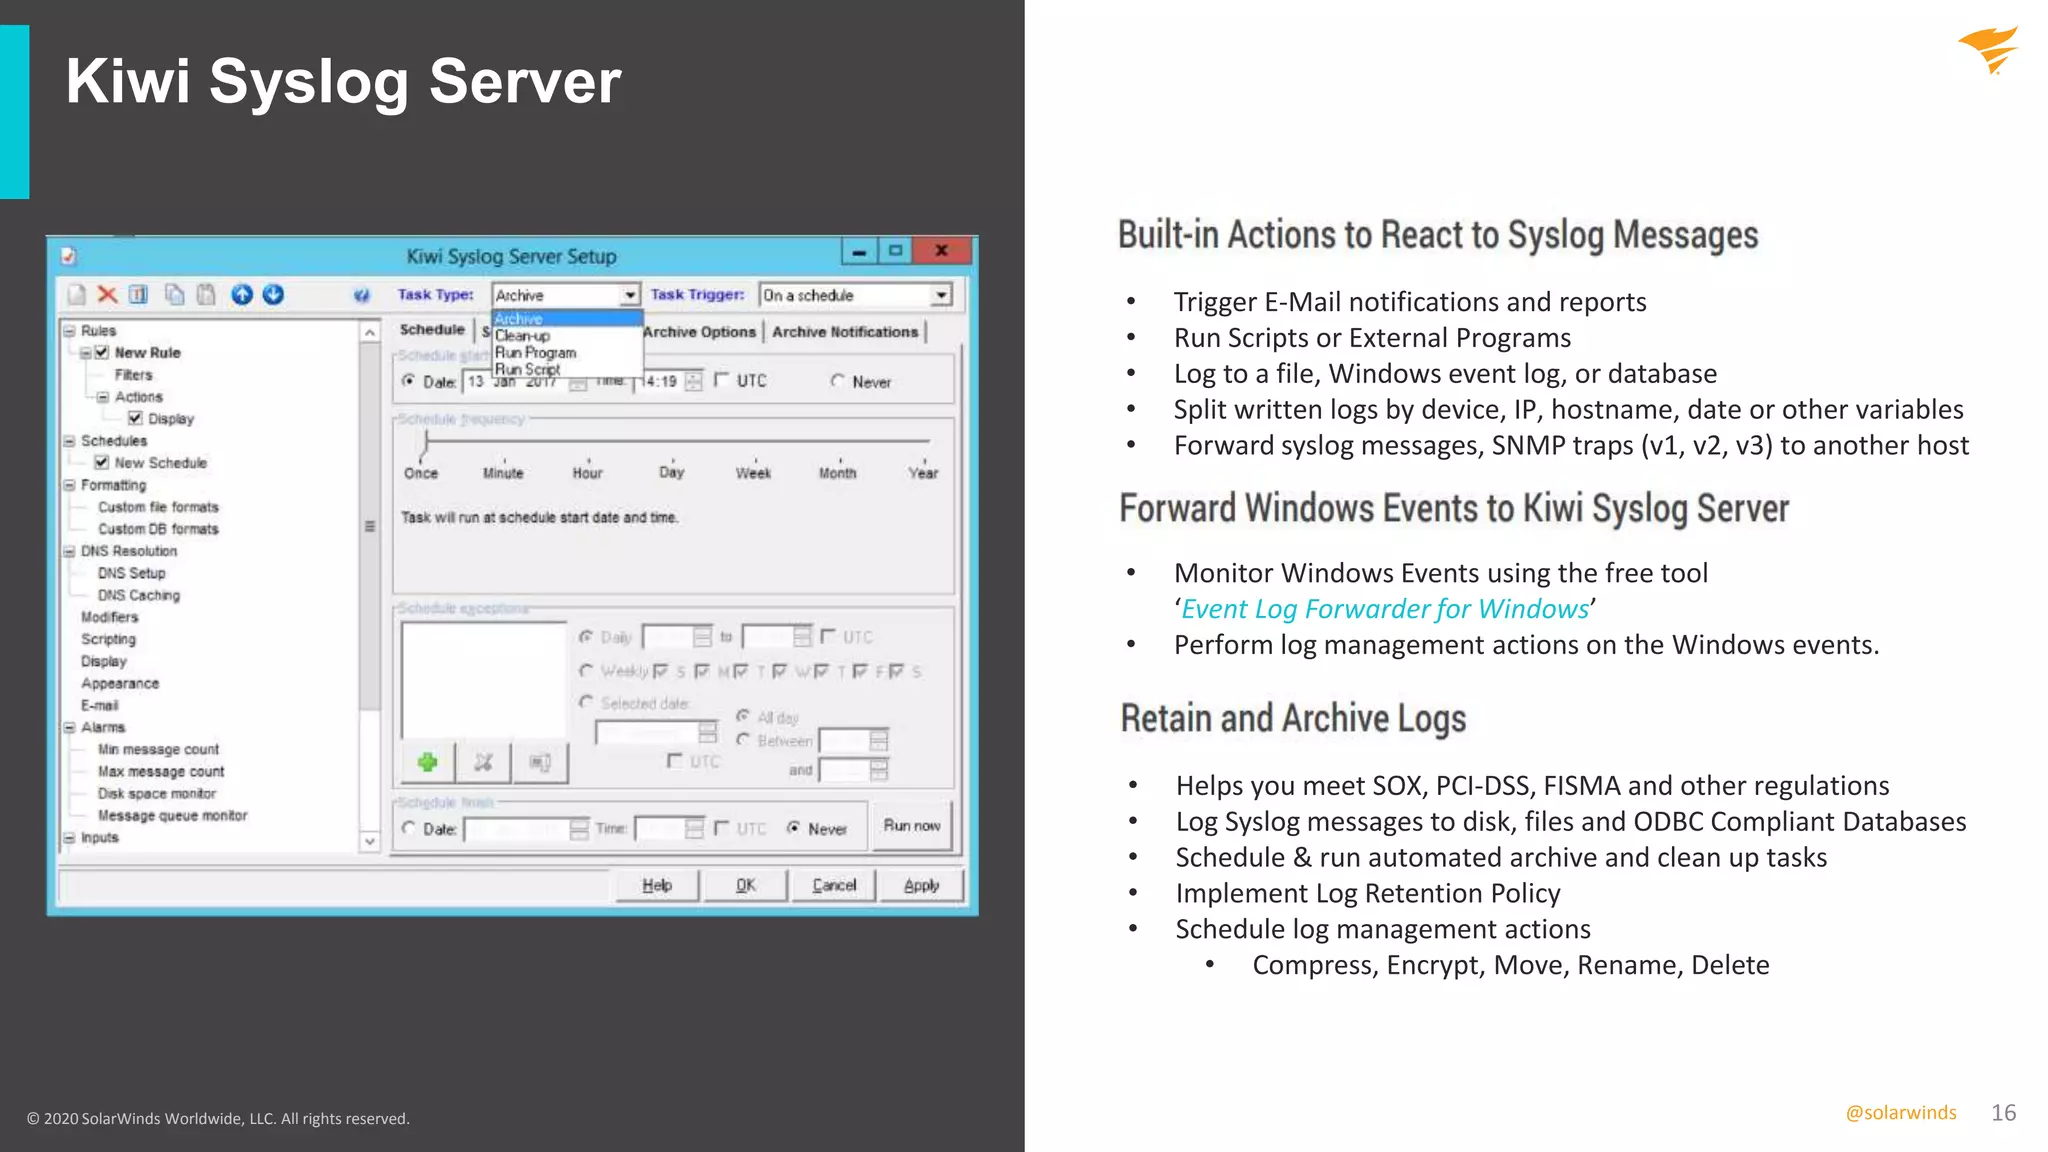Image resolution: width=2048 pixels, height=1152 pixels.
Task: Click the Run now button
Action: pos(912,826)
